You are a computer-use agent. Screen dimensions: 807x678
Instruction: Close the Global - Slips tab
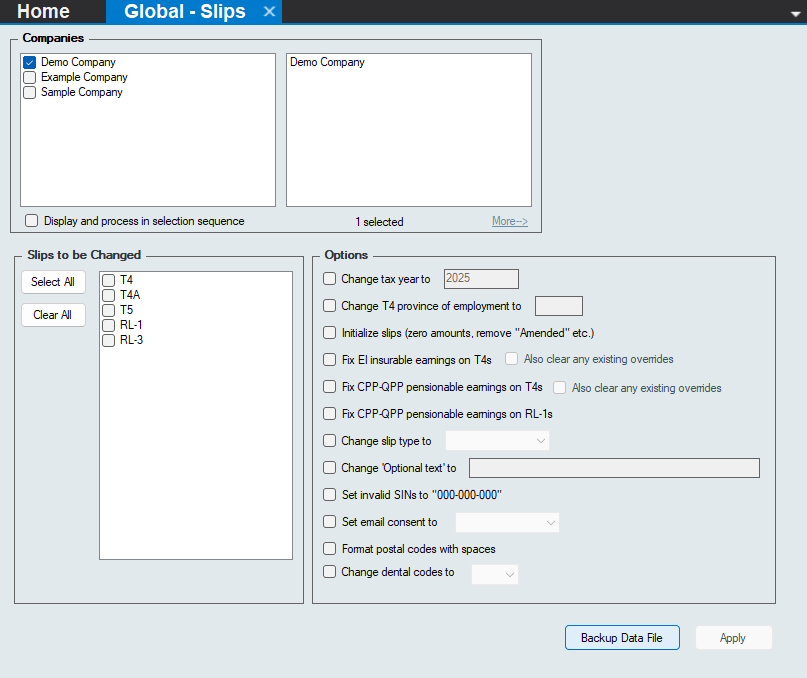(268, 12)
